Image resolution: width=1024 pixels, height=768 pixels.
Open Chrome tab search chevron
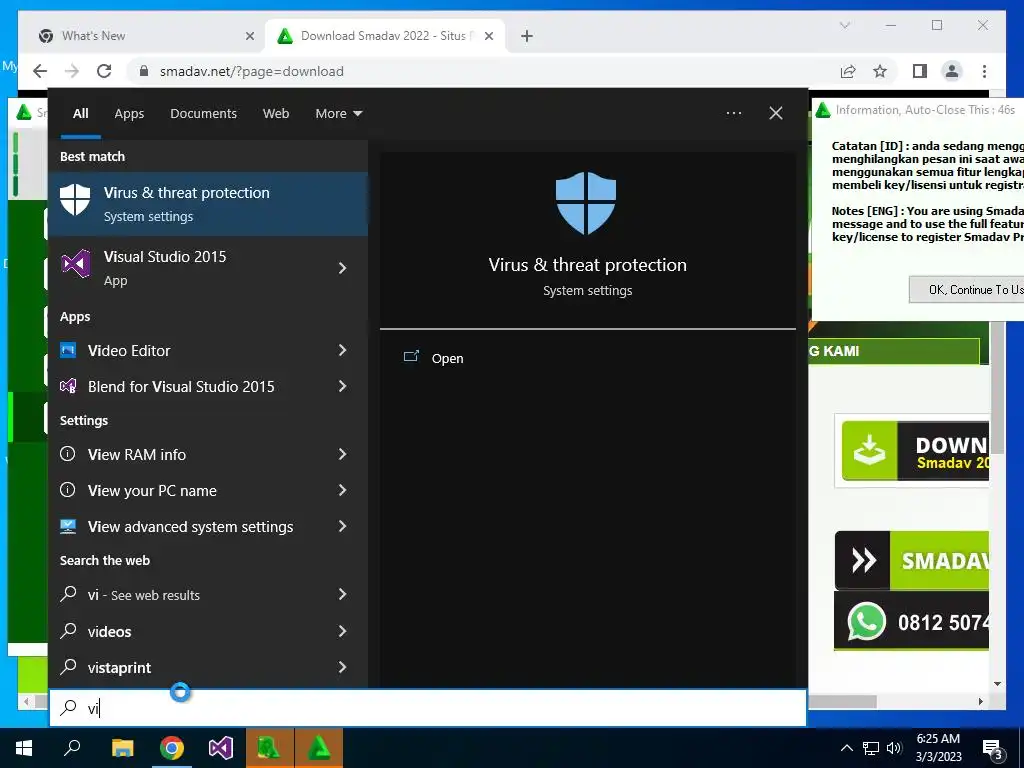tap(845, 25)
